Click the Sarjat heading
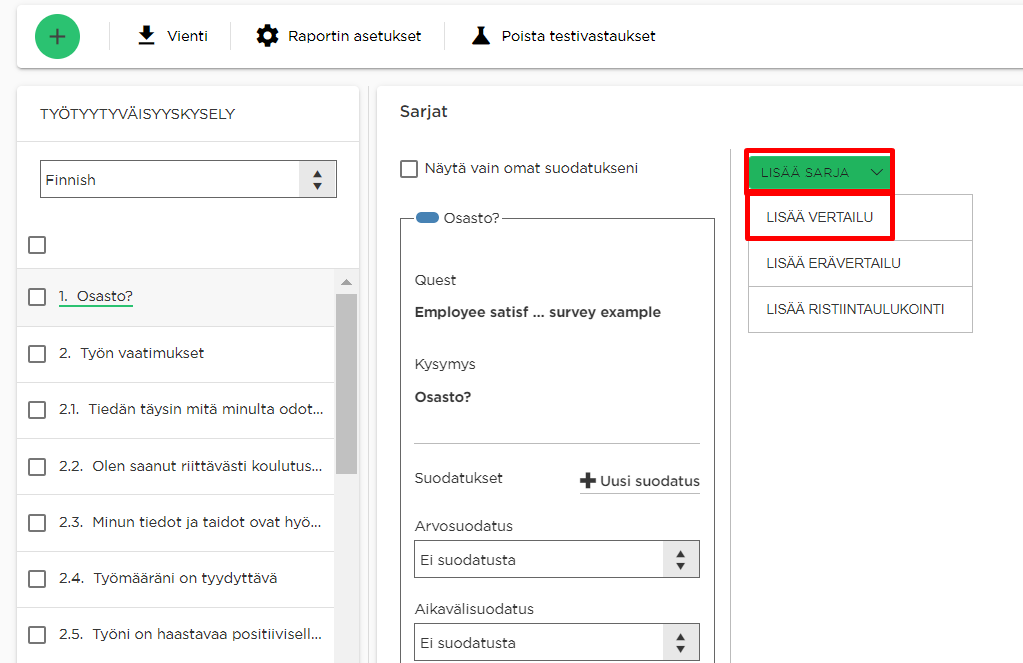The height and width of the screenshot is (663, 1023). (423, 112)
